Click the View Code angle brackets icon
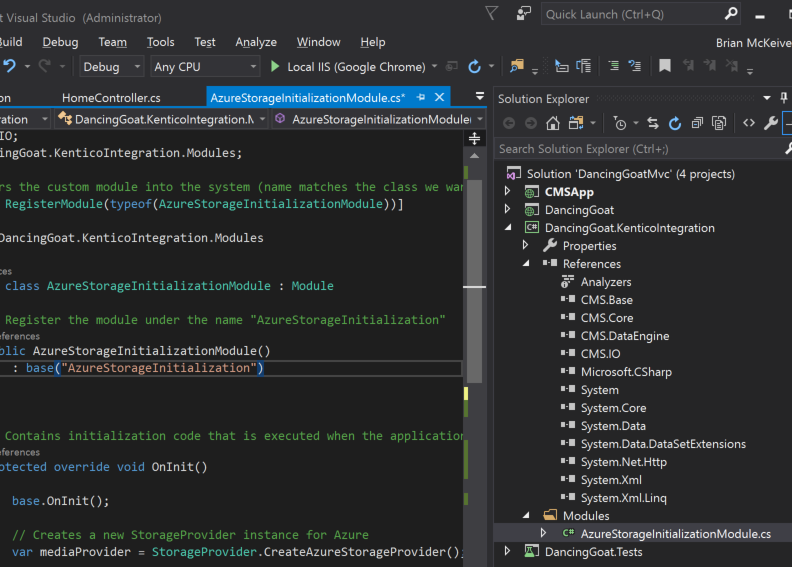Viewport: 792px width, 567px height. coord(749,123)
